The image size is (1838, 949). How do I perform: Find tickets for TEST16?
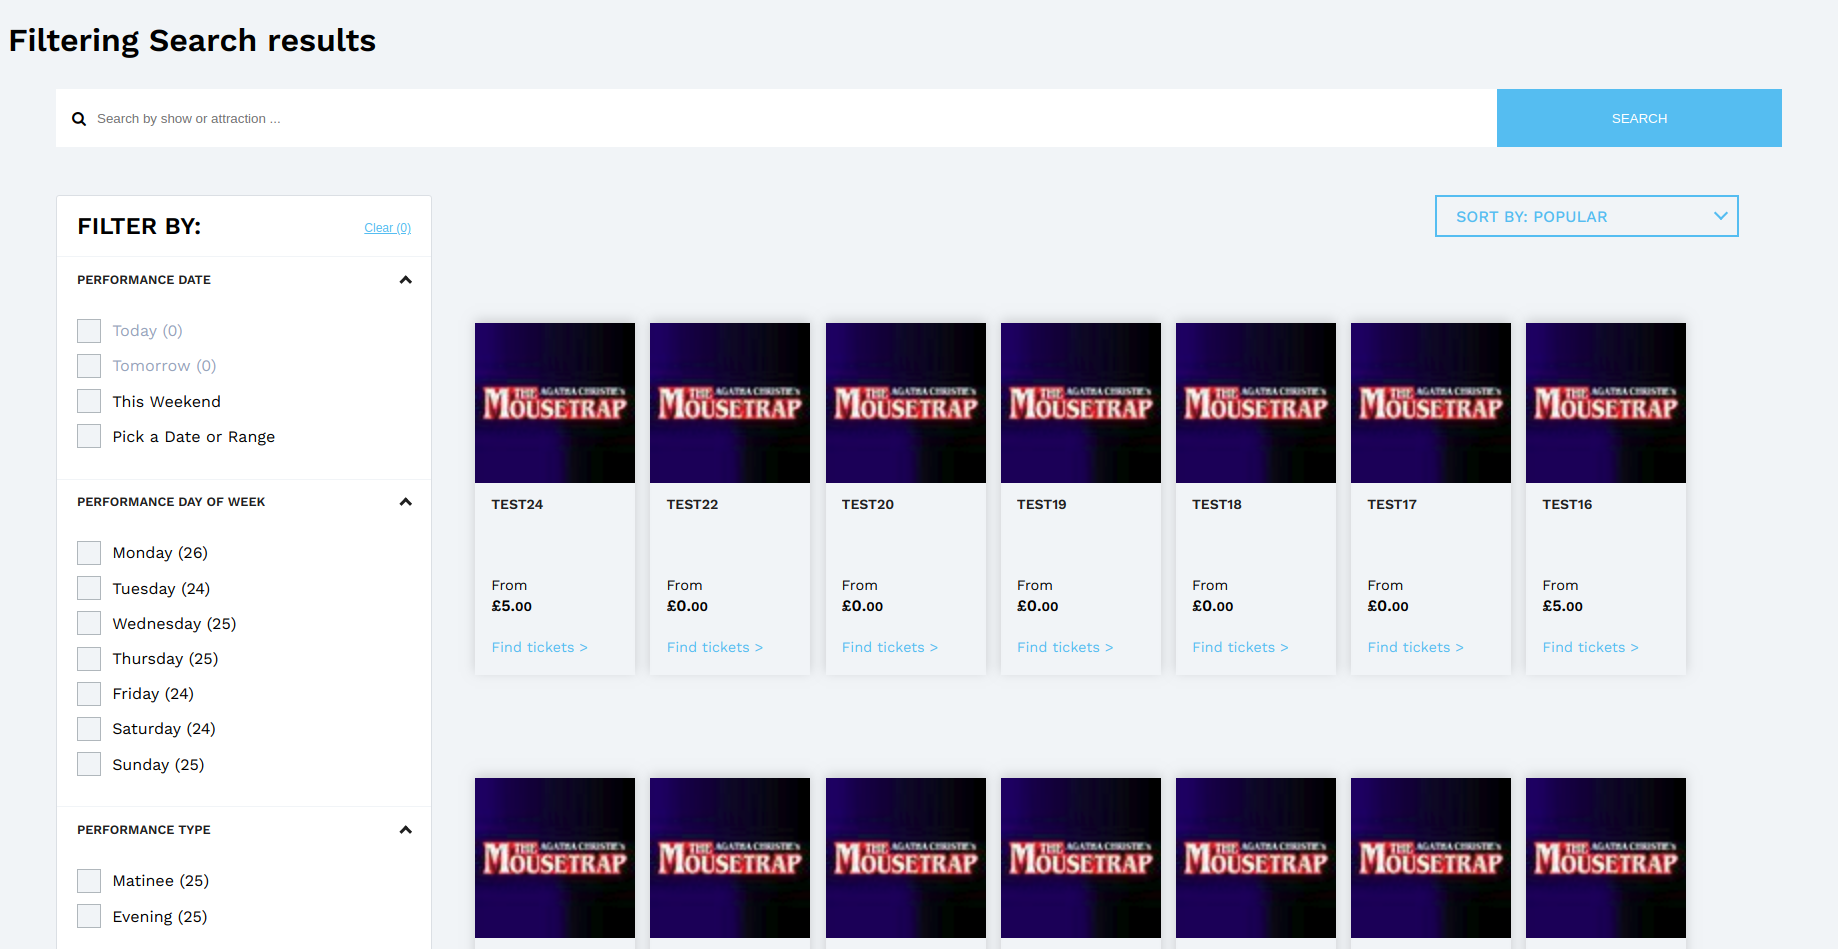point(1590,648)
